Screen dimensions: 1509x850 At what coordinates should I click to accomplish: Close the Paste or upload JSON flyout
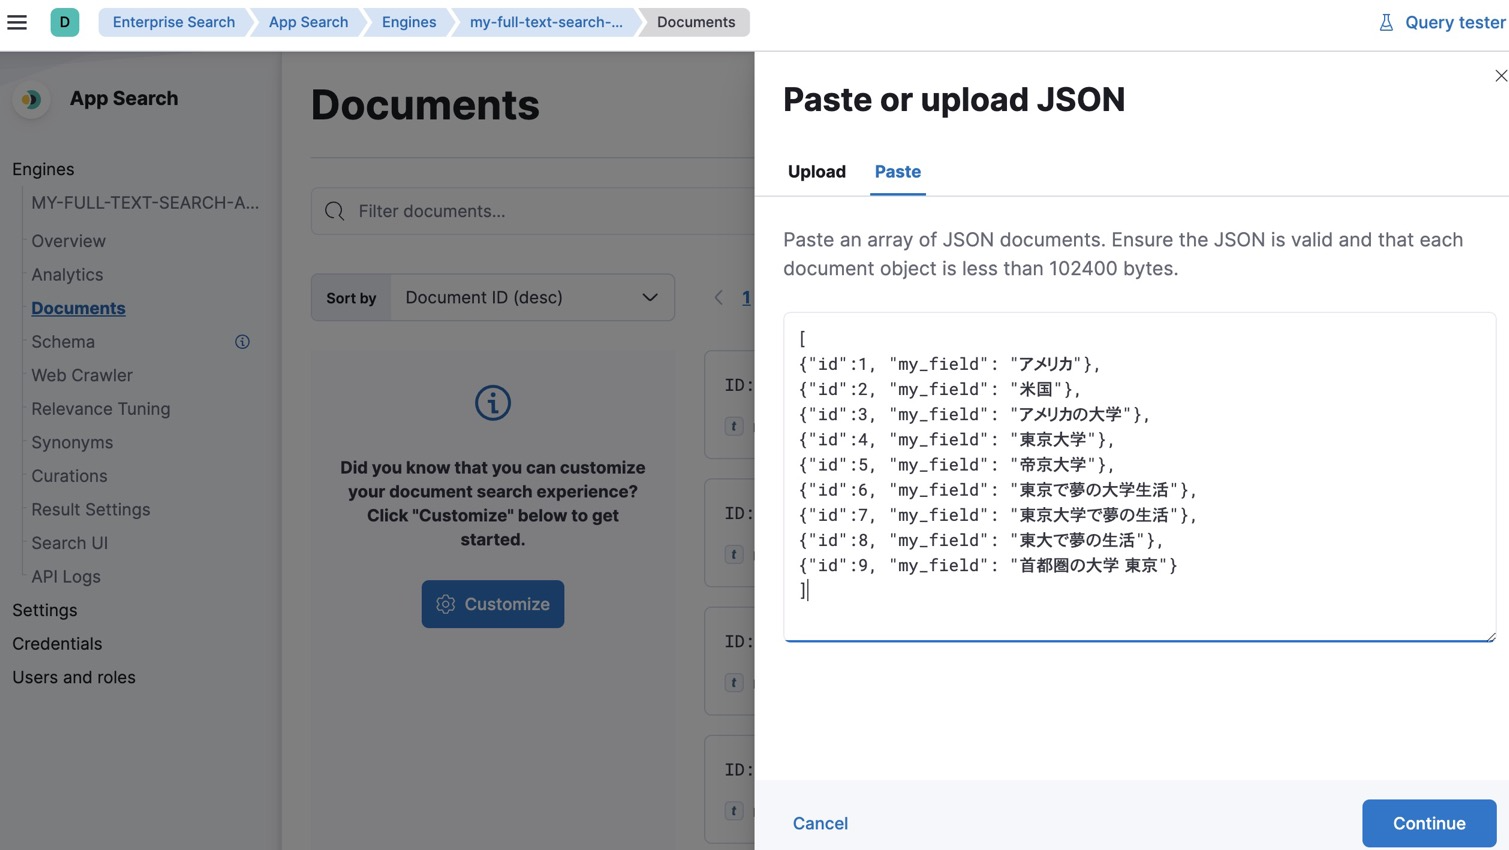(x=1500, y=76)
